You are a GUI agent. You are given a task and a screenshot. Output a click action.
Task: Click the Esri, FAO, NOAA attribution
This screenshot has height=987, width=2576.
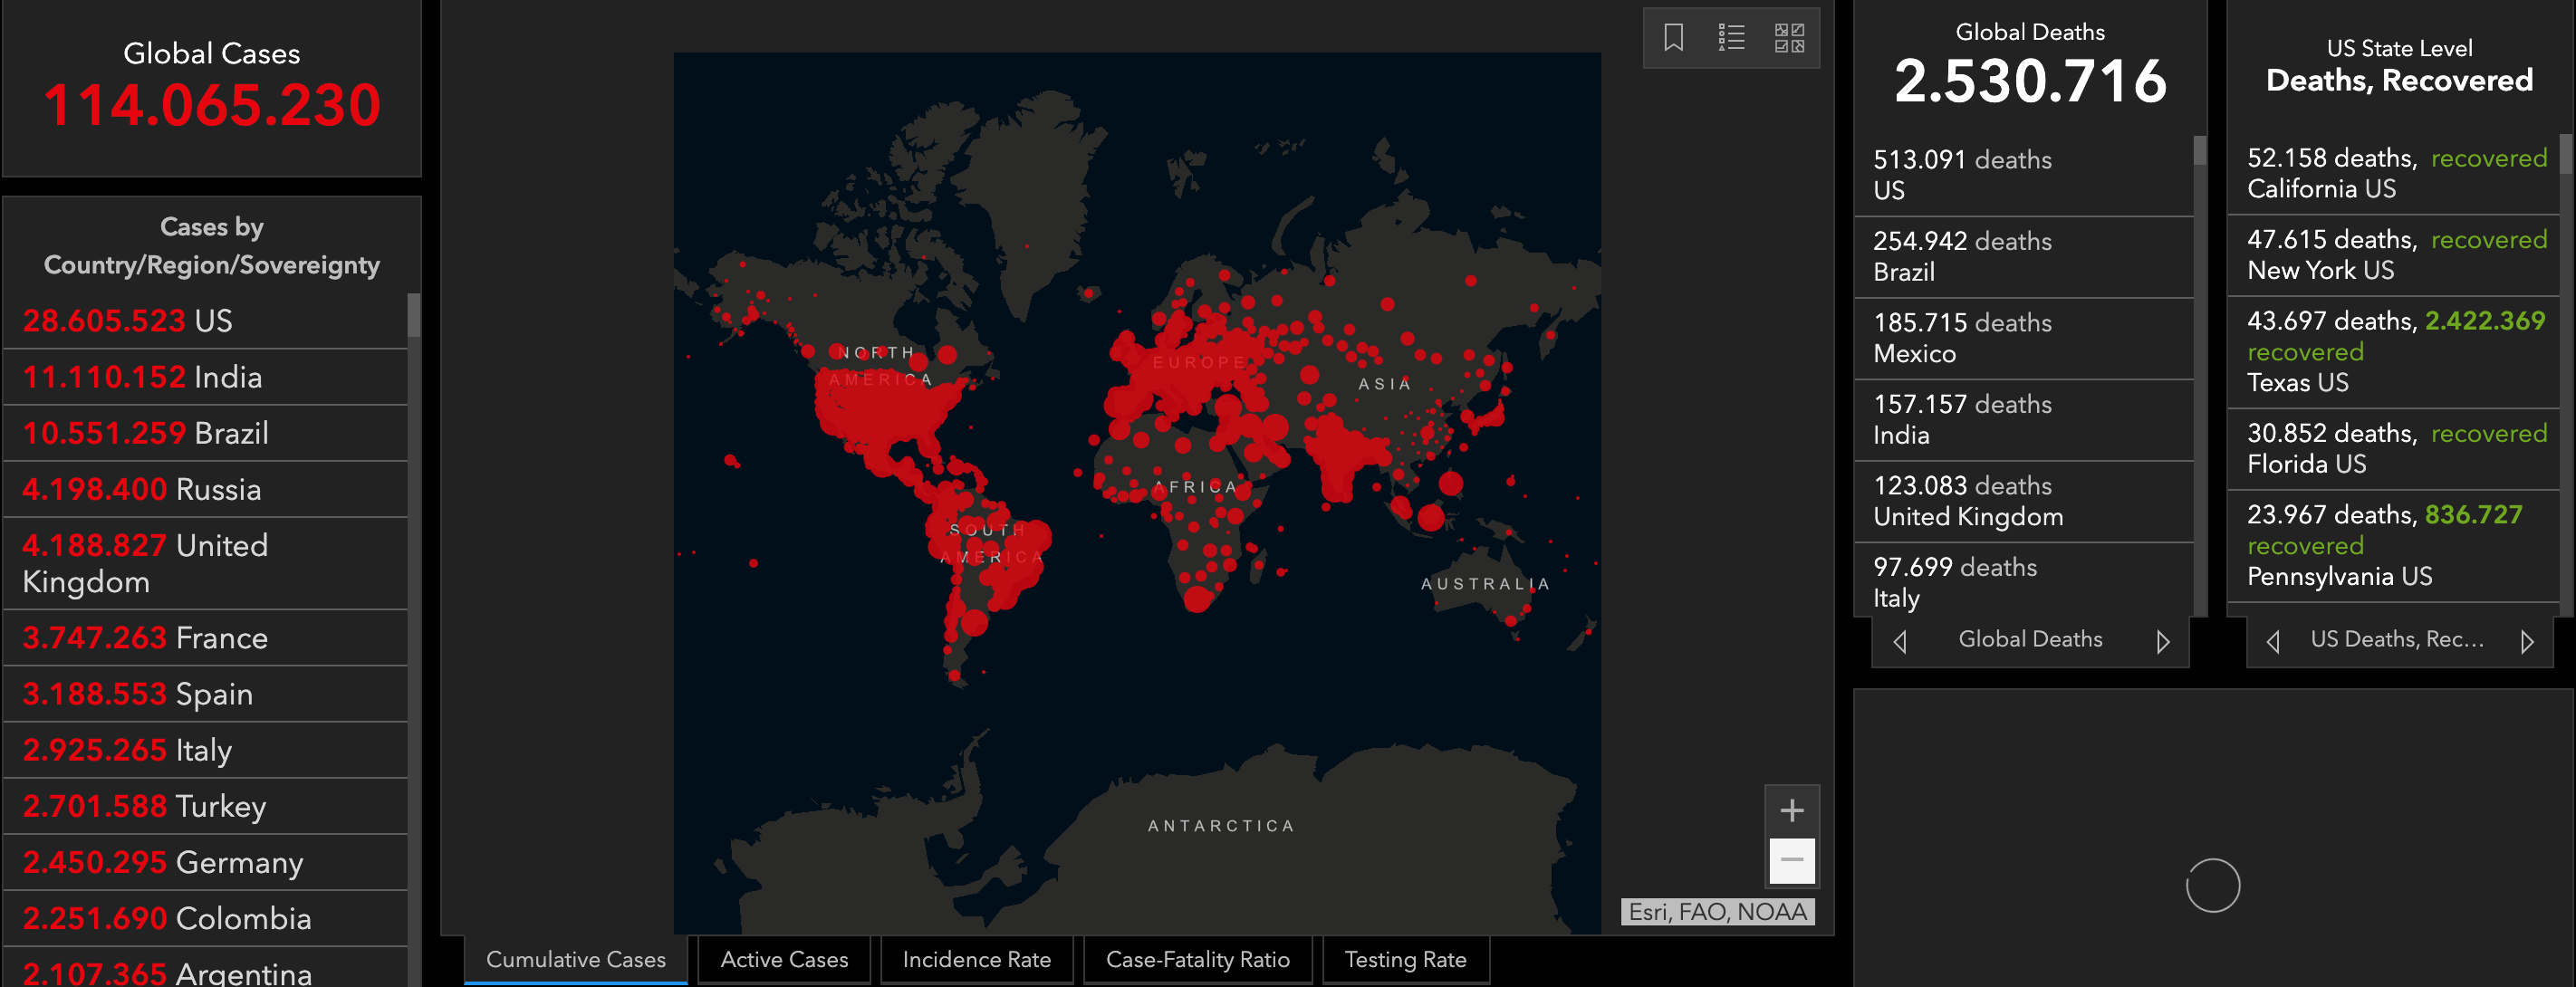pyautogui.click(x=1717, y=912)
